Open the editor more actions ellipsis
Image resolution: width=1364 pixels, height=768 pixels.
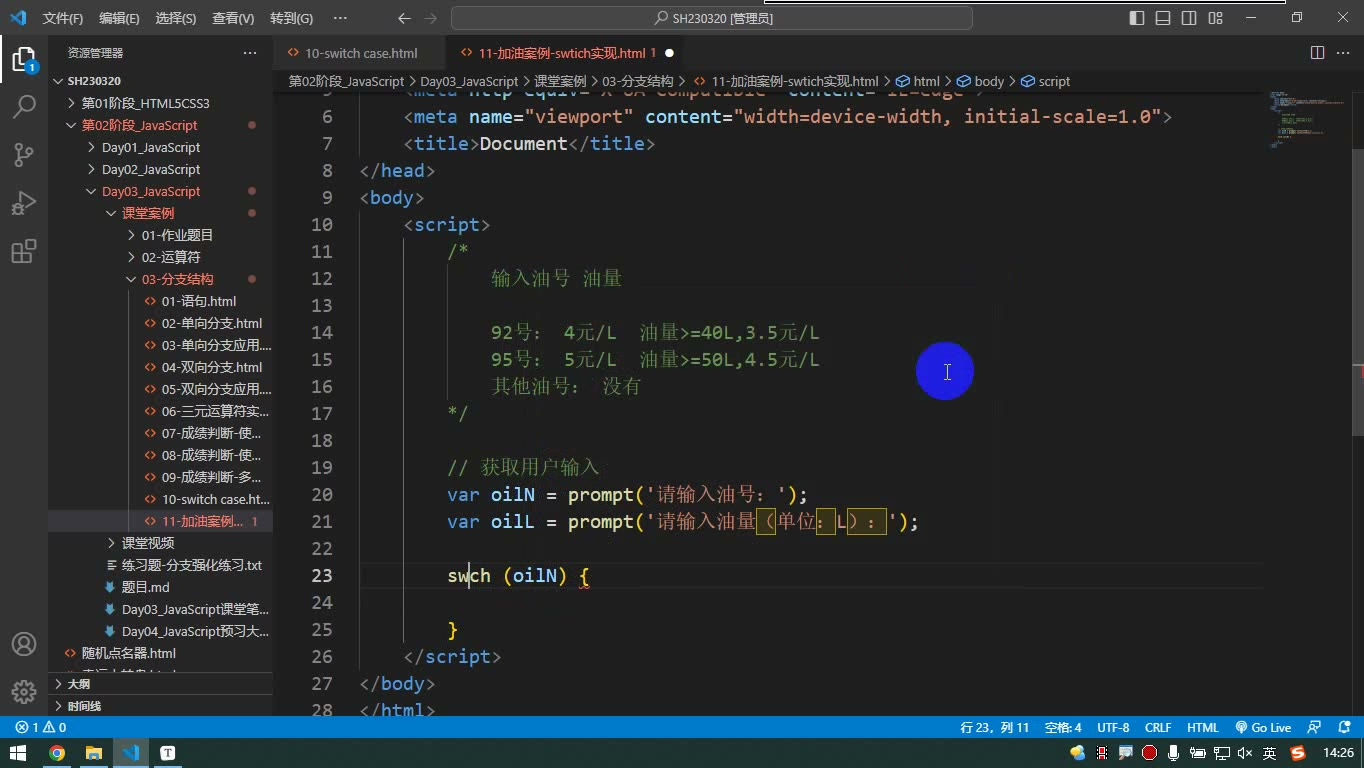point(1344,53)
